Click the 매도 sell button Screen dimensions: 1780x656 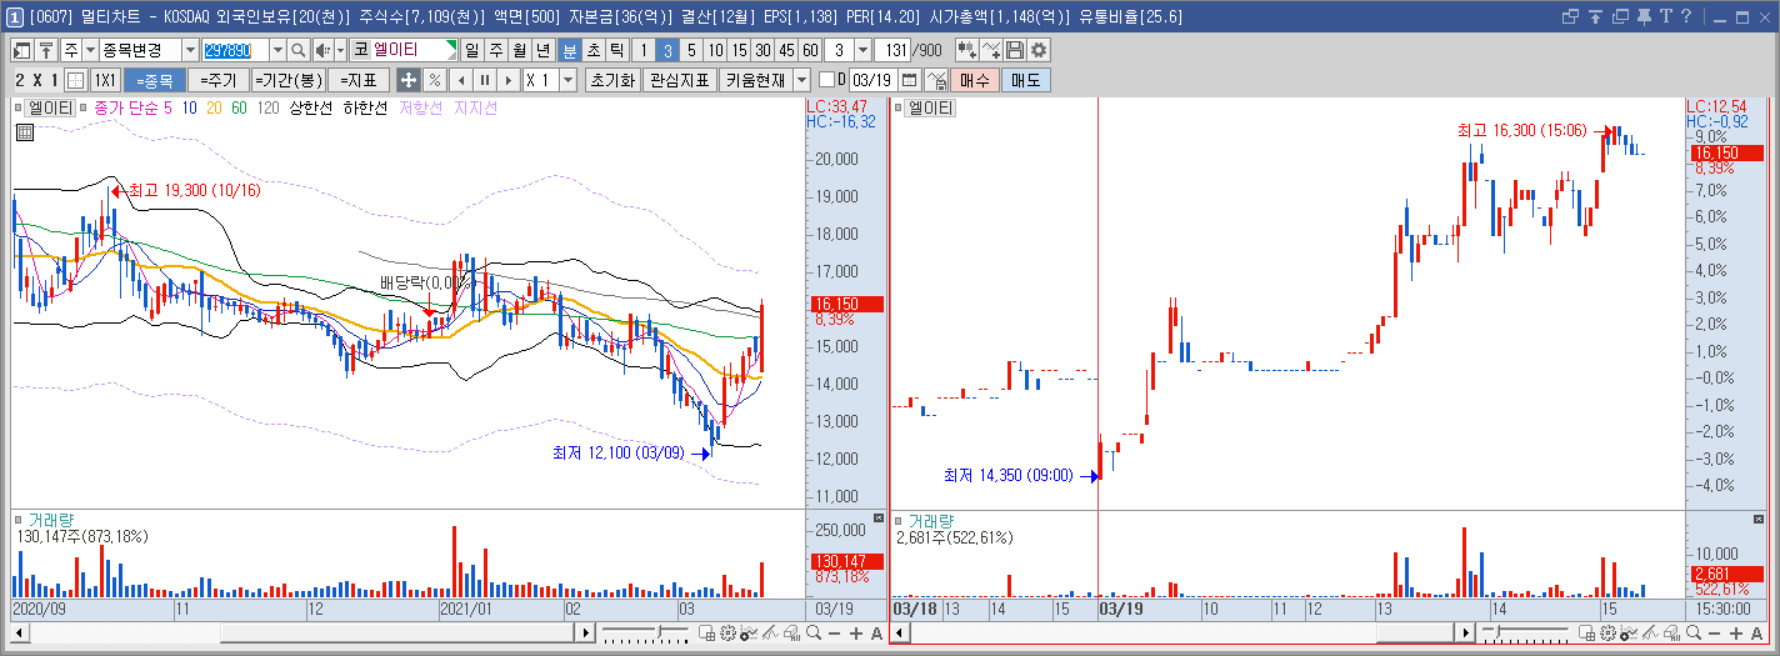pos(1026,80)
